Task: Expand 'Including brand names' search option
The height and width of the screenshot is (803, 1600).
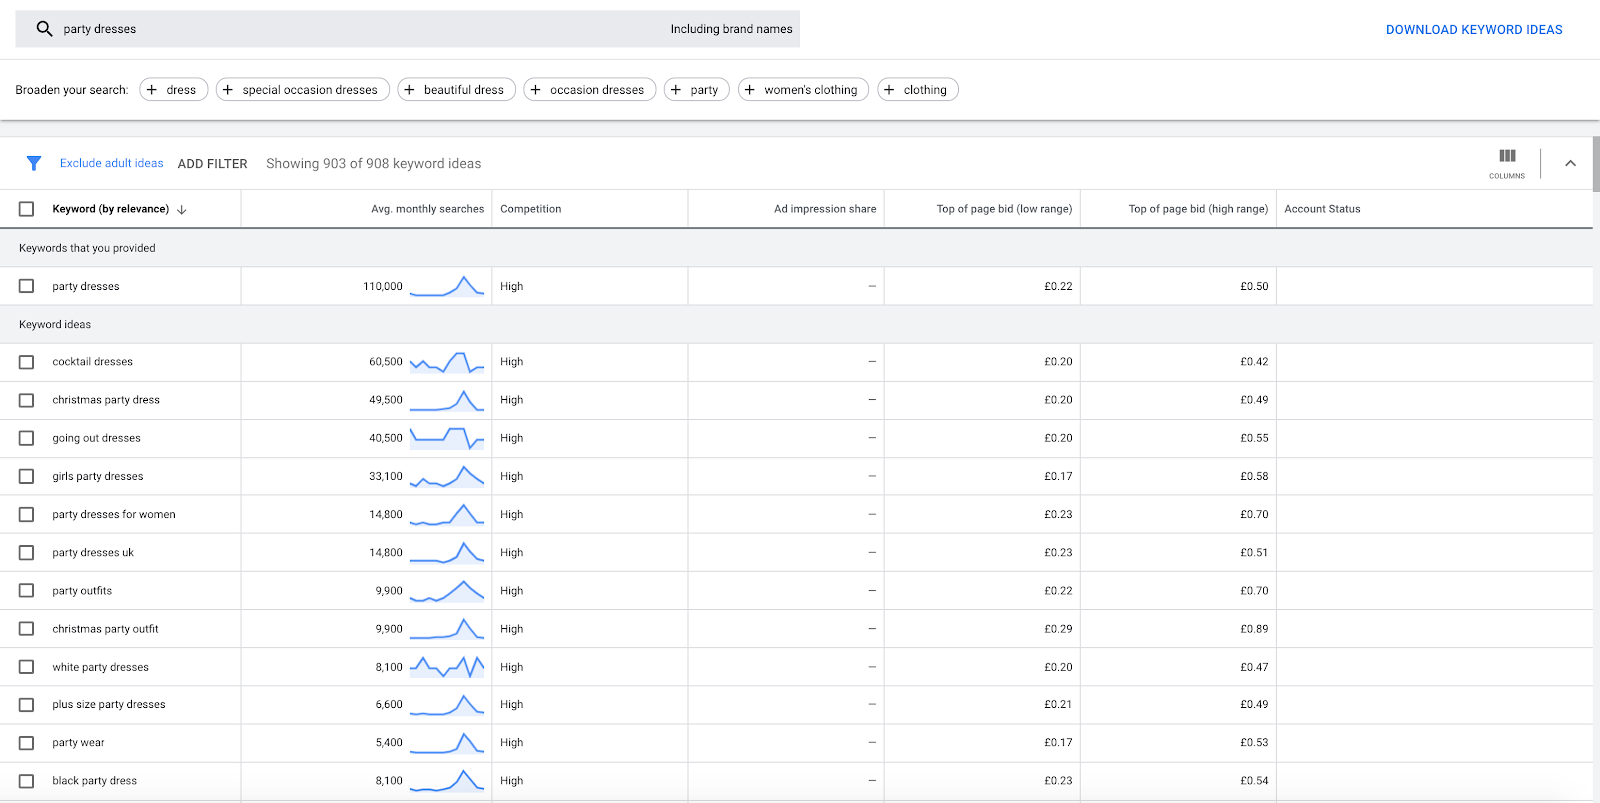Action: pos(731,29)
